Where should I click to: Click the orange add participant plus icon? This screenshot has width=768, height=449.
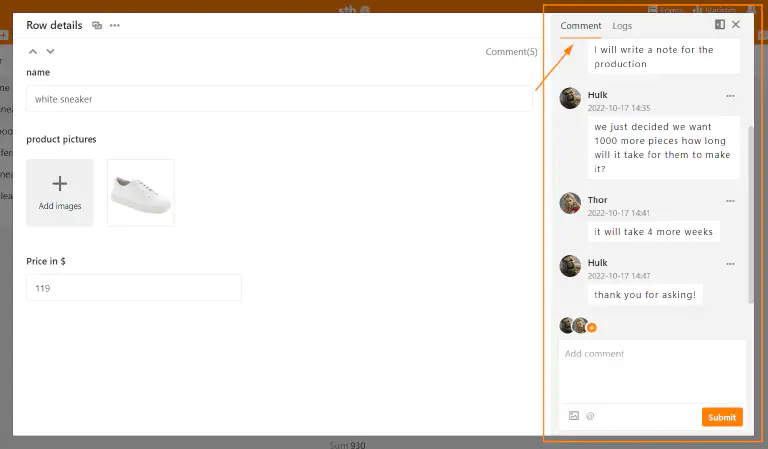click(x=592, y=327)
